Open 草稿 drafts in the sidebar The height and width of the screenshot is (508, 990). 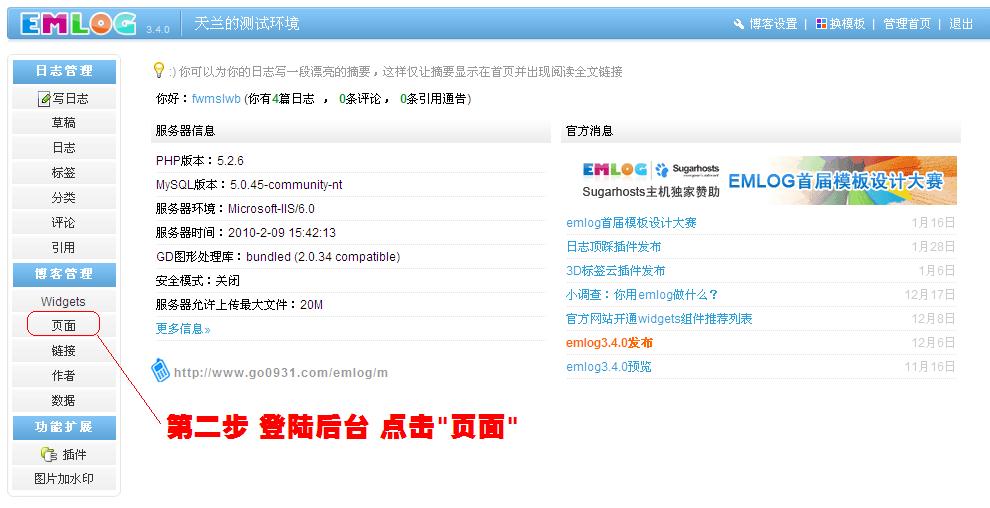(64, 122)
